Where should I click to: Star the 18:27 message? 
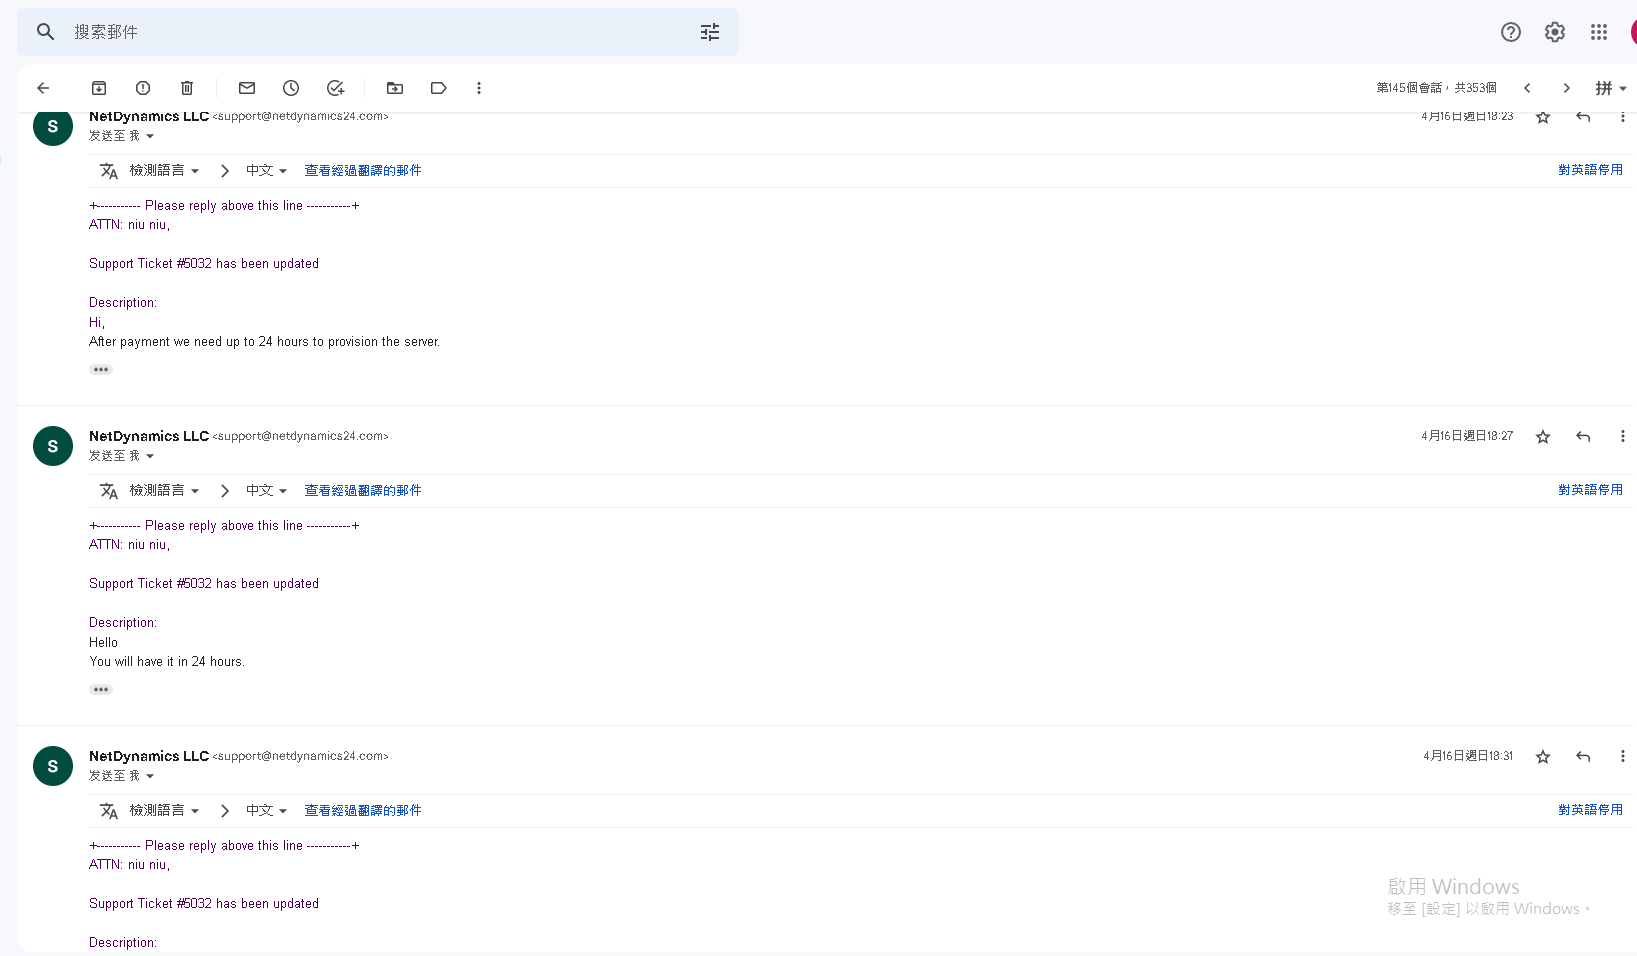tap(1543, 436)
